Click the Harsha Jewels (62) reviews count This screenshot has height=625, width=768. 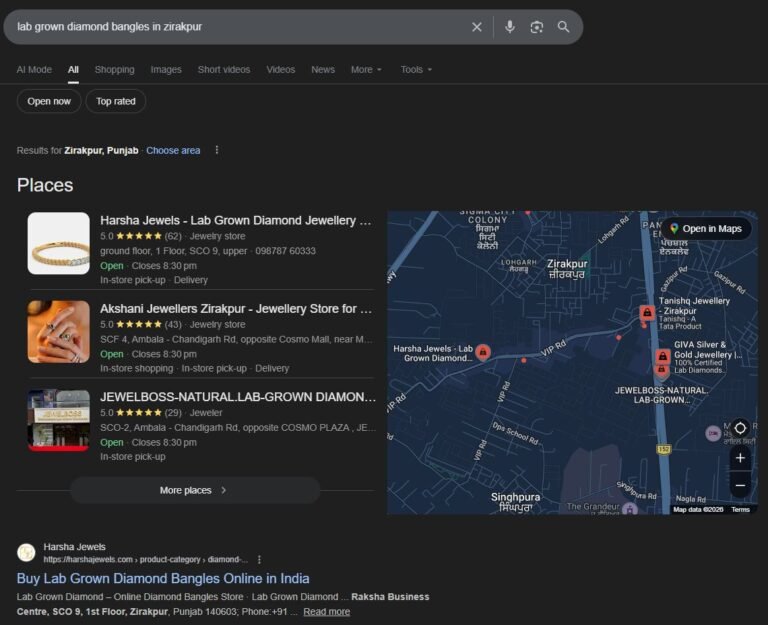pos(173,236)
